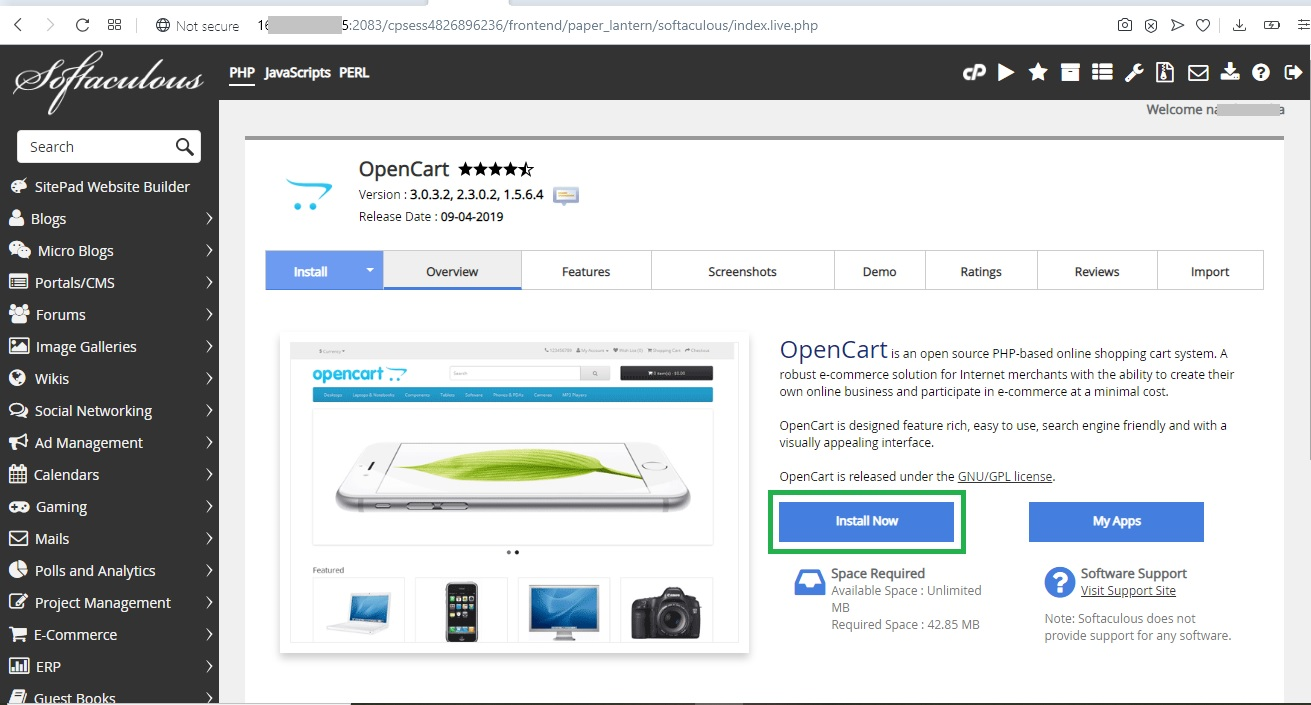Expand the Calendars category
This screenshot has height=705, width=1311.
(x=209, y=474)
